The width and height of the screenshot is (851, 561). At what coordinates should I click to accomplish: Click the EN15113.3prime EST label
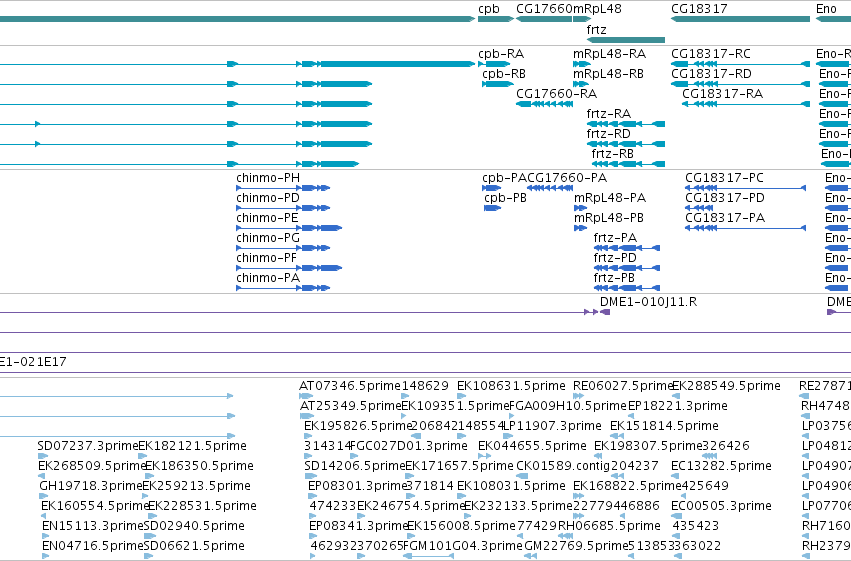(x=93, y=526)
